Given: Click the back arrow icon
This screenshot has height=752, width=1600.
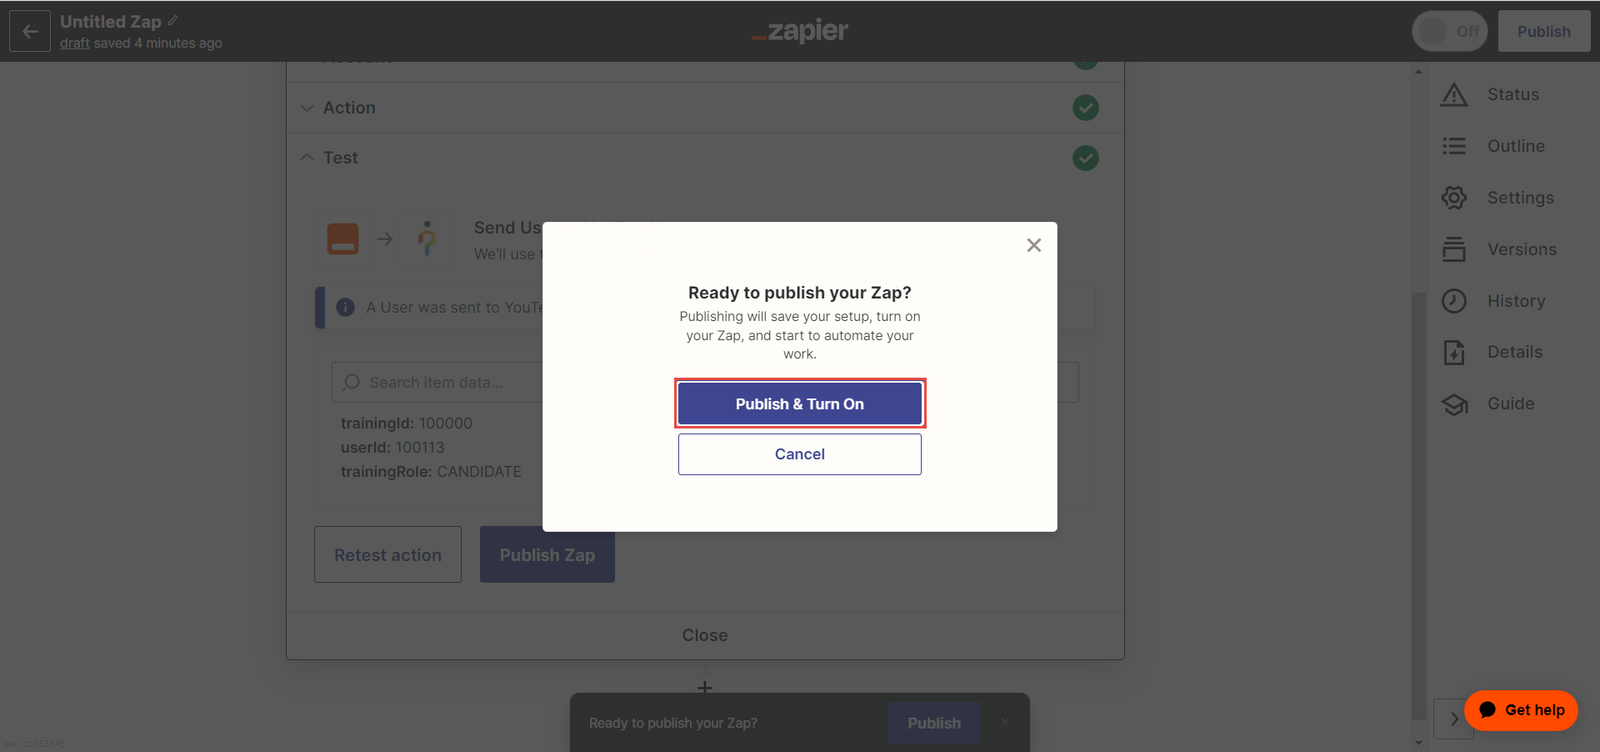Looking at the screenshot, I should tap(30, 31).
